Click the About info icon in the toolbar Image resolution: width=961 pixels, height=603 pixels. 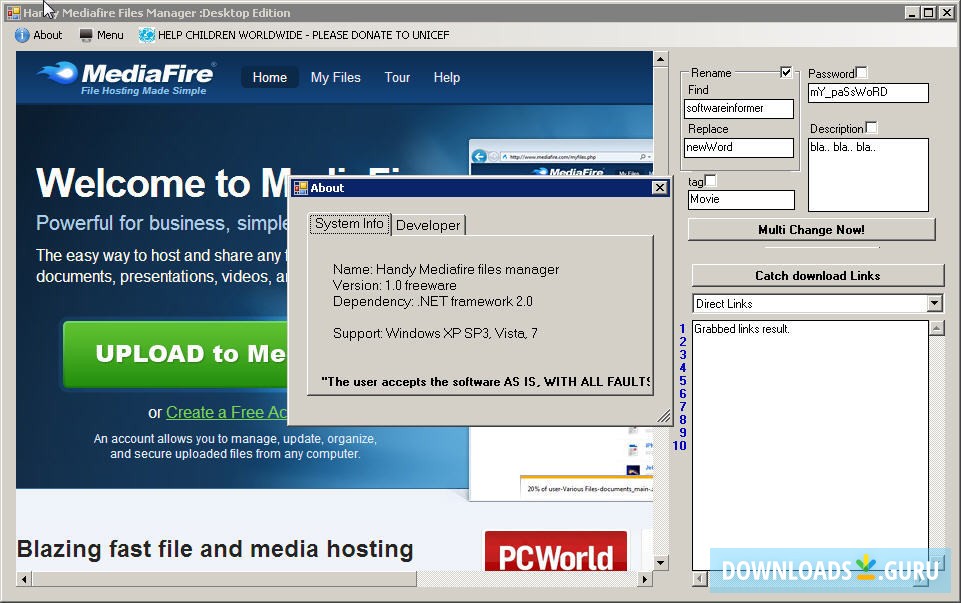[23, 35]
